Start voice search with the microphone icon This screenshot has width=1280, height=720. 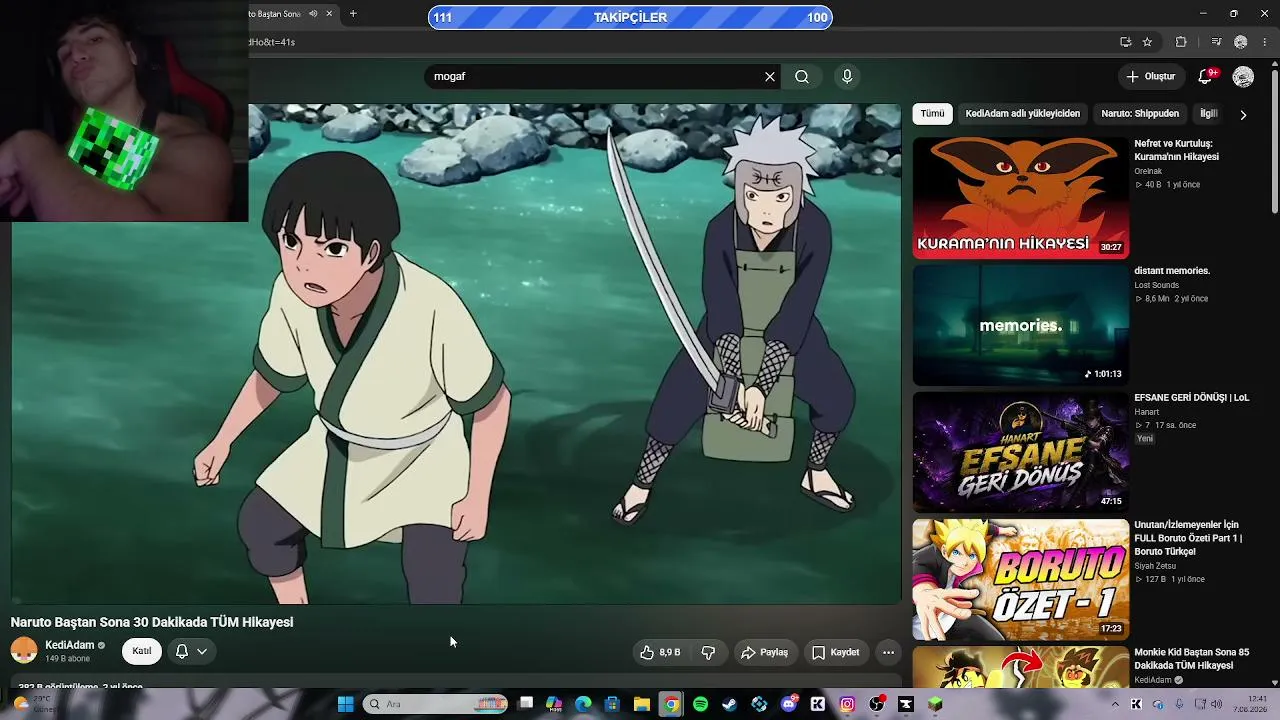point(847,76)
